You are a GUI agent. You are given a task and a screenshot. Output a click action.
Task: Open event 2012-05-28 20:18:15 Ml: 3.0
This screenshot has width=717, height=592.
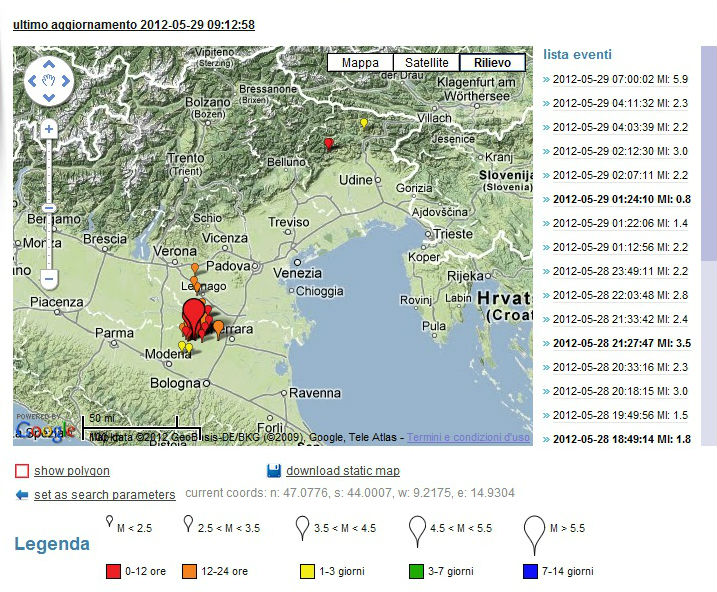620,391
